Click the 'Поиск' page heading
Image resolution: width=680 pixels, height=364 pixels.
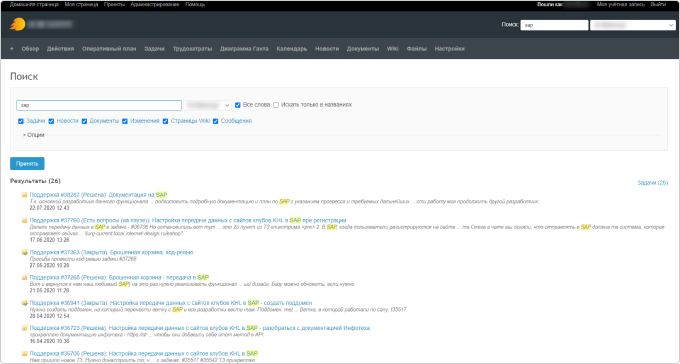(24, 76)
